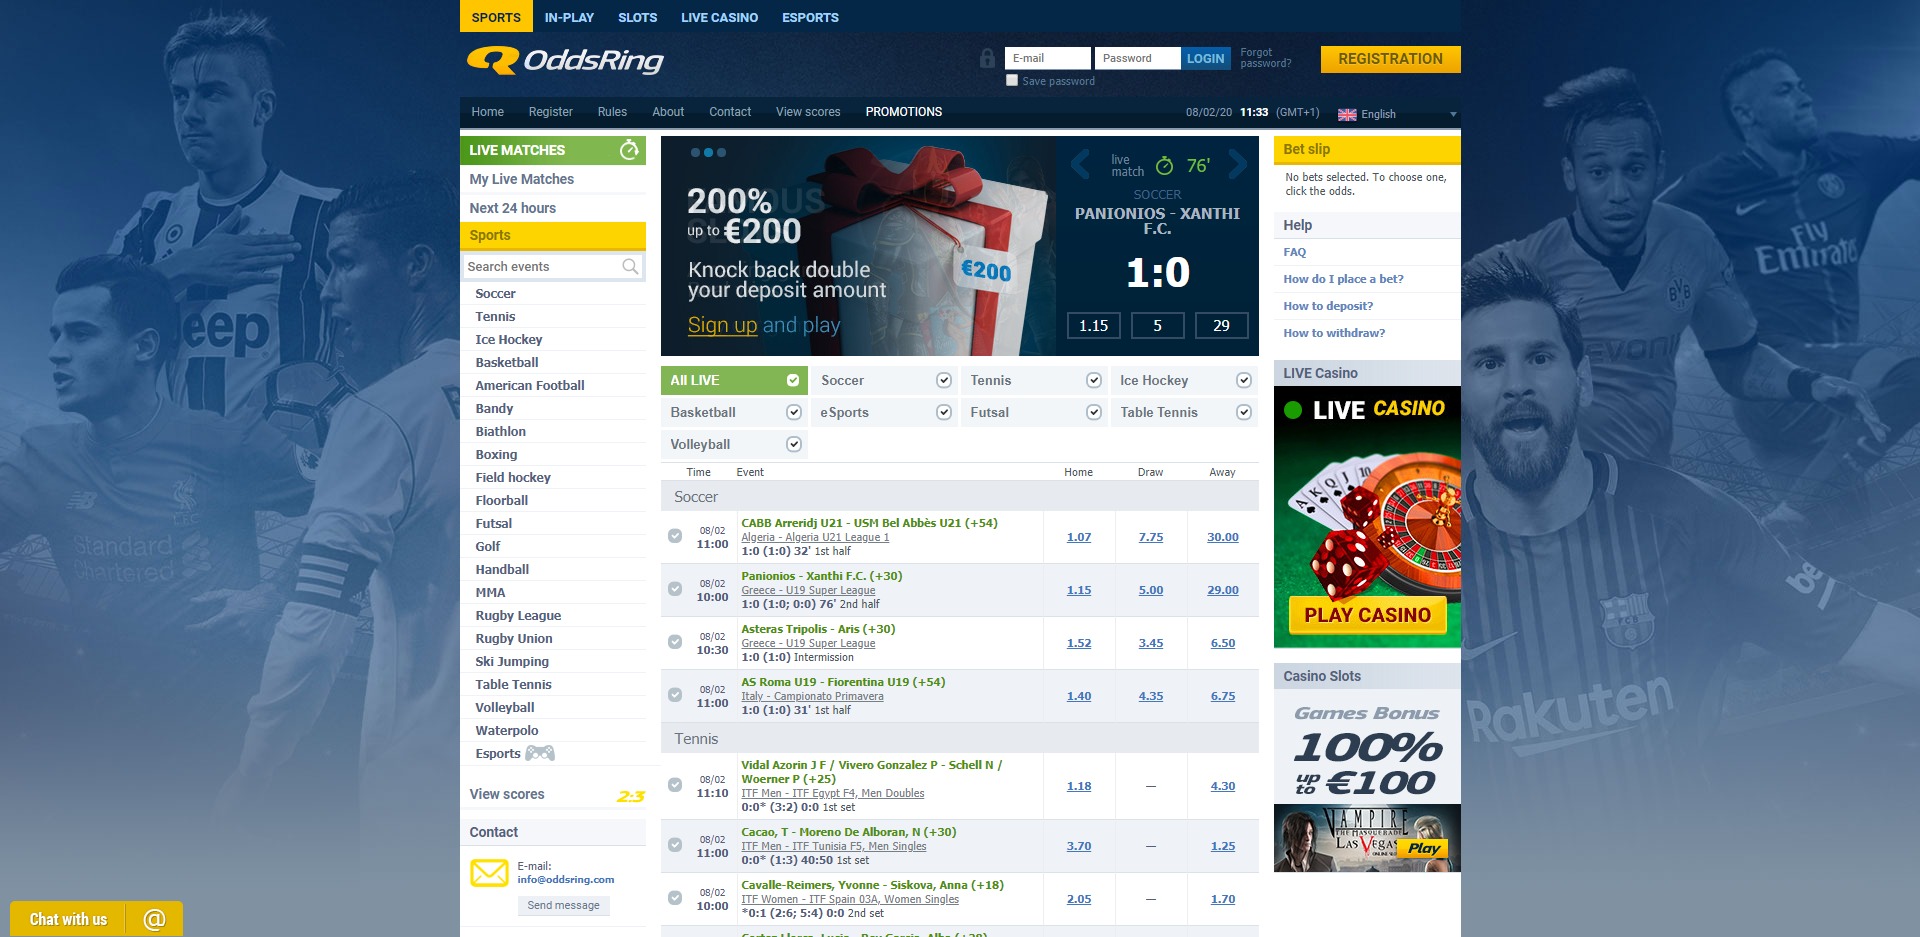Toggle the eSports live filter
The width and height of the screenshot is (1920, 937).
[x=943, y=412]
